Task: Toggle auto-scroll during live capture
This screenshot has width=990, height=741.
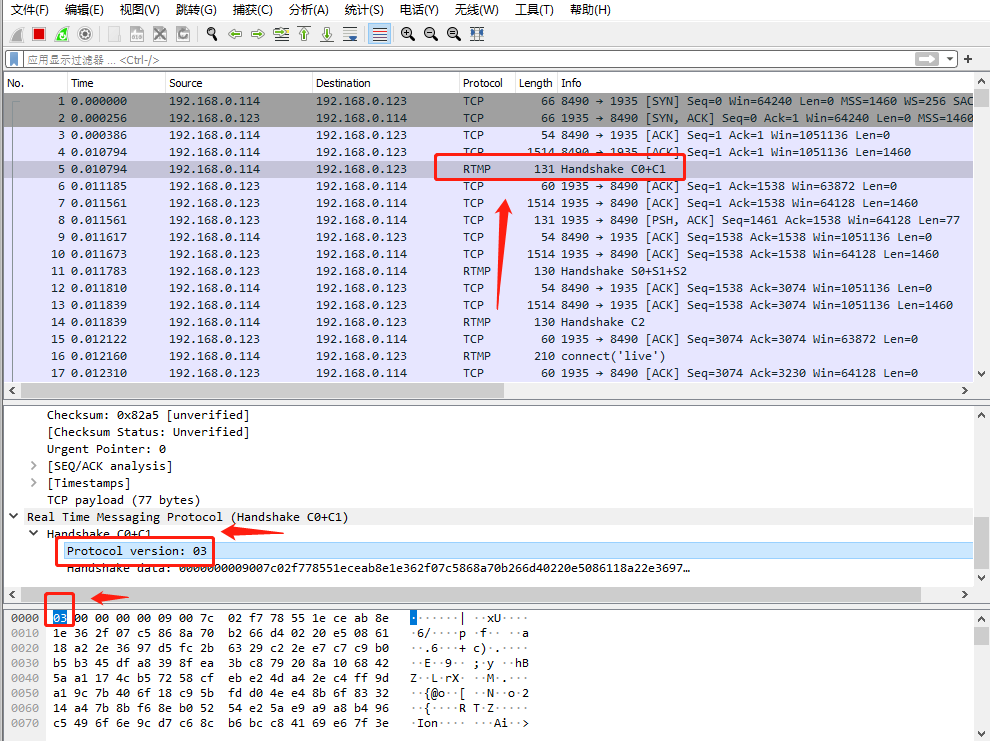Action: click(350, 34)
